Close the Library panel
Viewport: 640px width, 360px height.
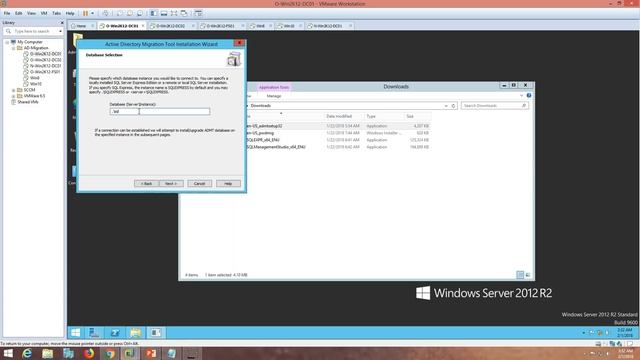tap(62, 23)
